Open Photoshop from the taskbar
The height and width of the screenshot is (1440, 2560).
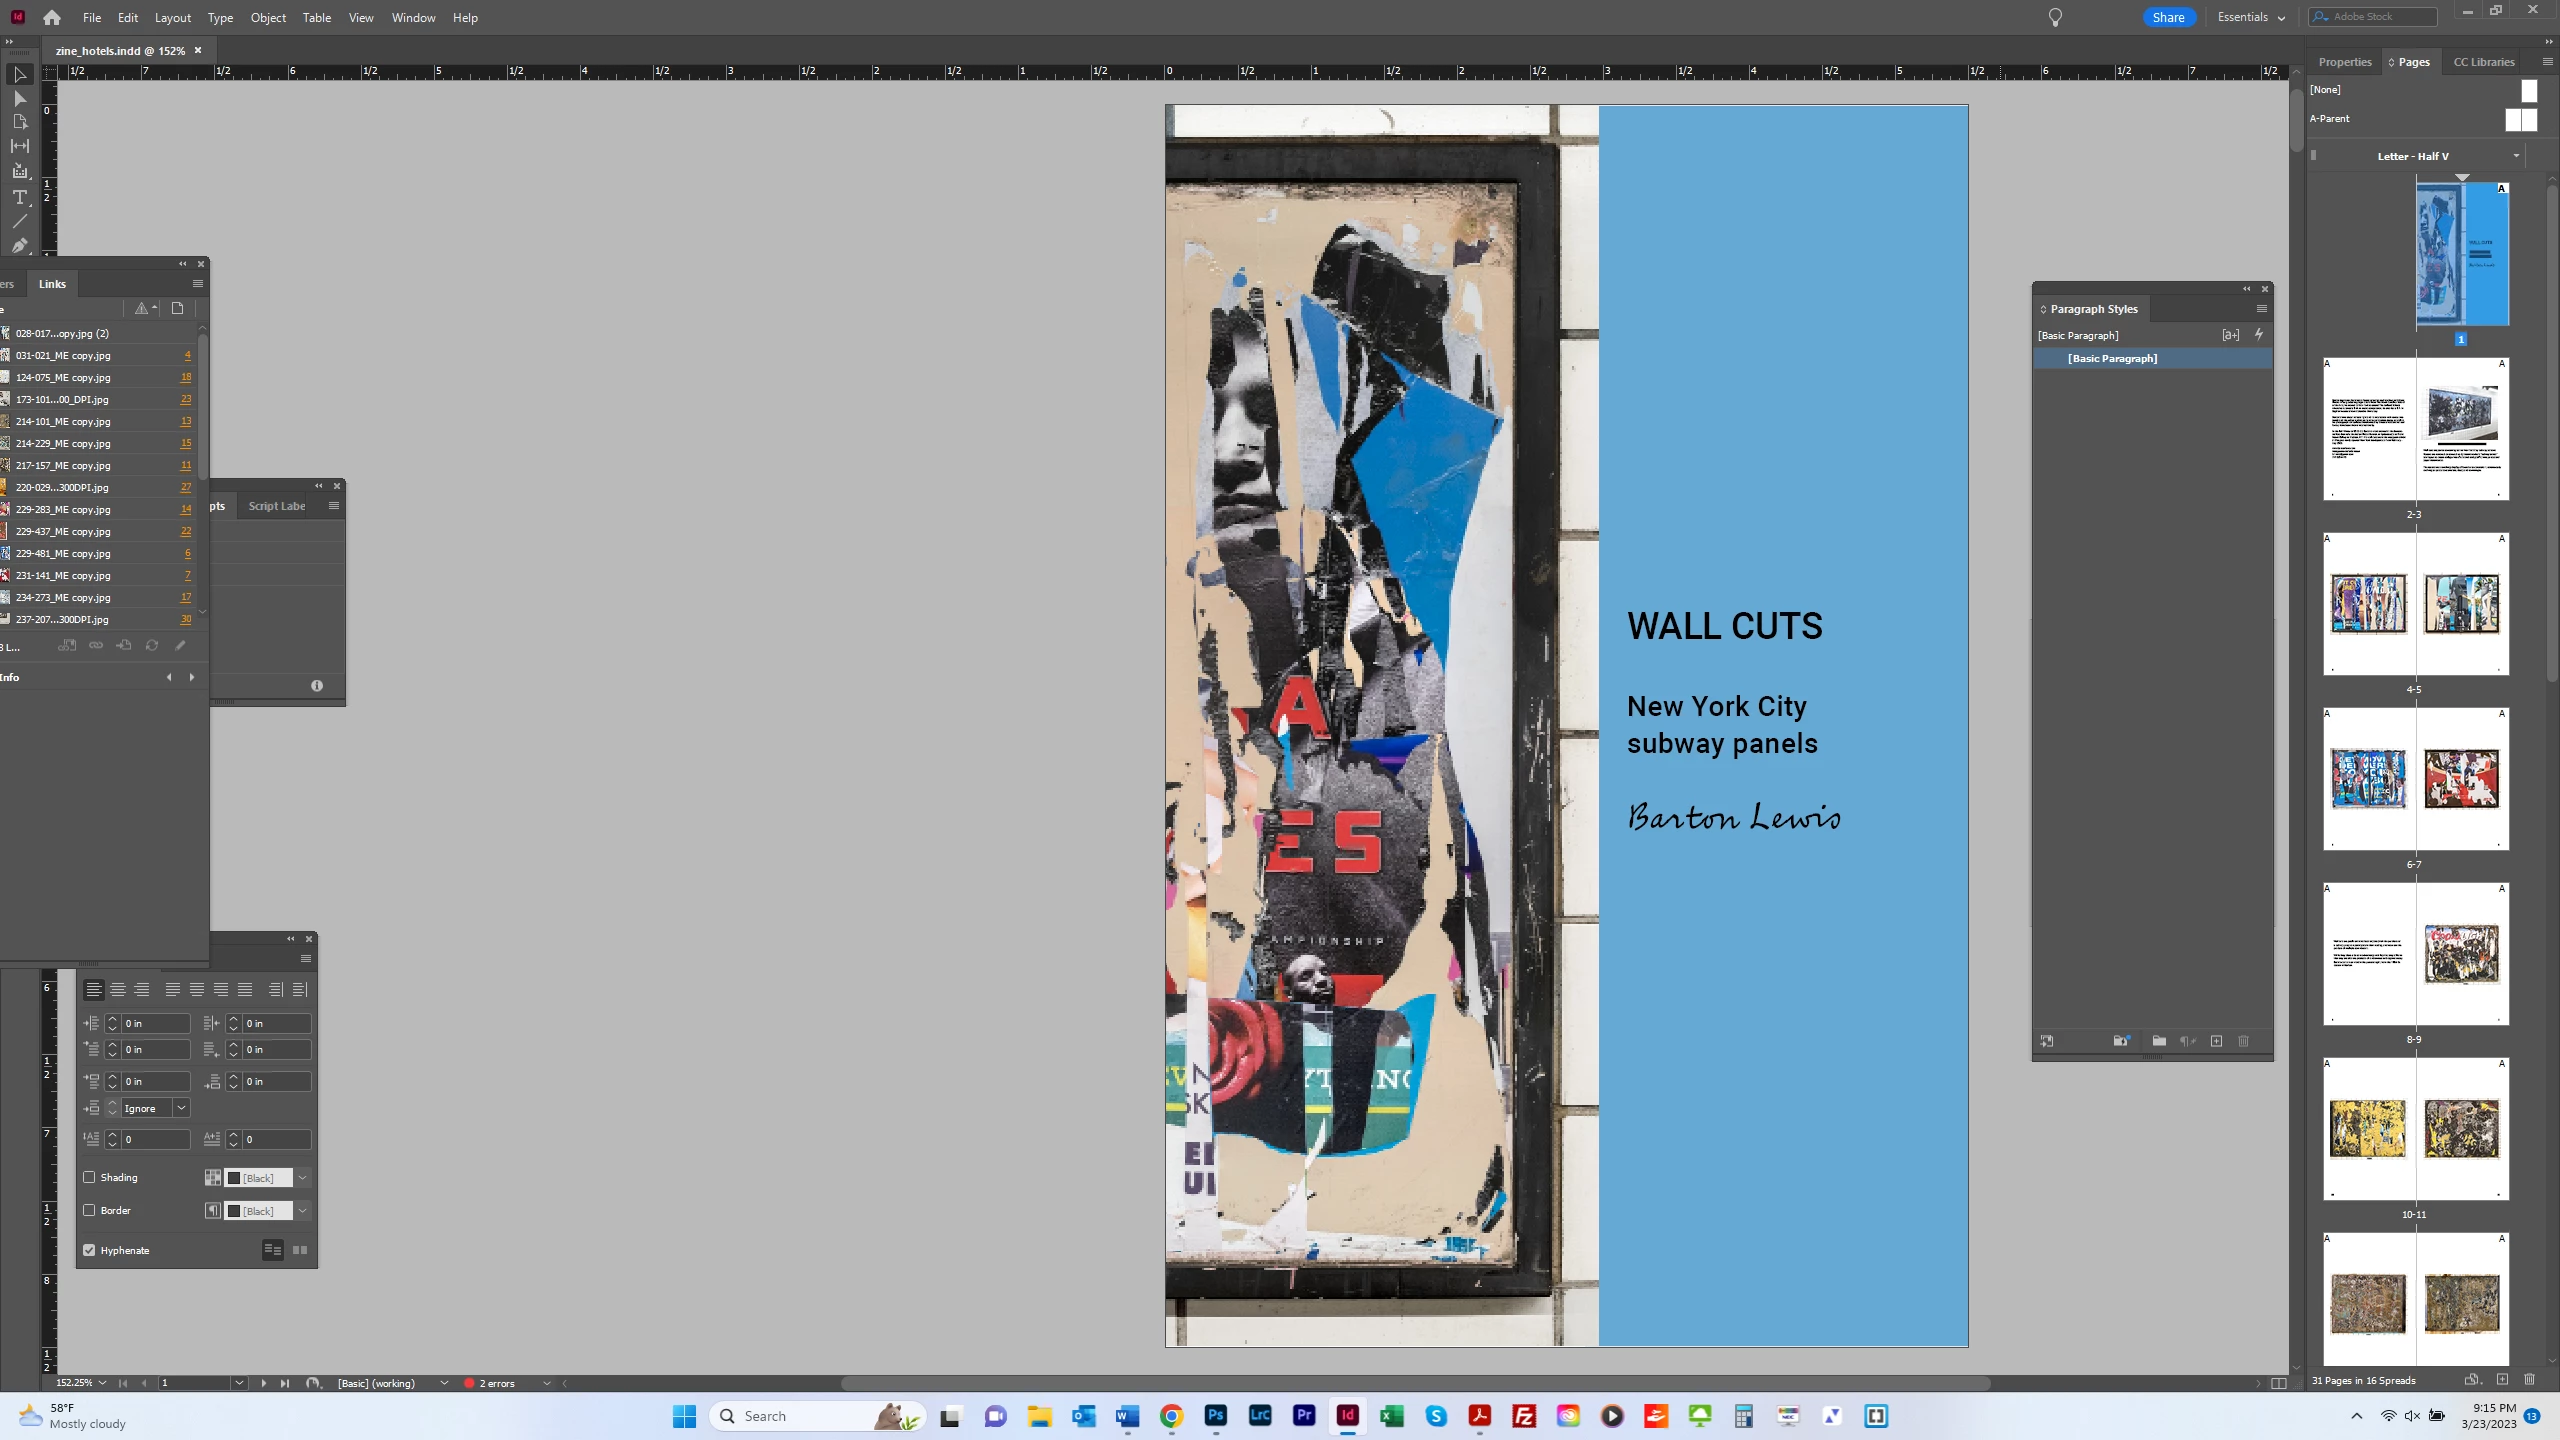[1215, 1416]
